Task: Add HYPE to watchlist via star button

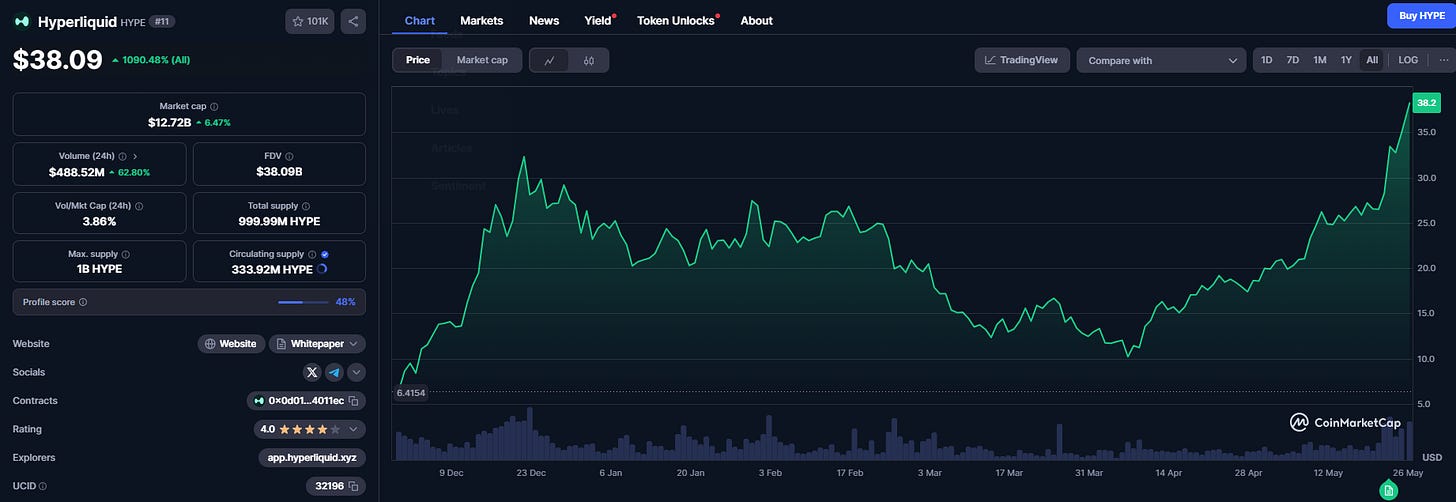Action: pyautogui.click(x=311, y=21)
